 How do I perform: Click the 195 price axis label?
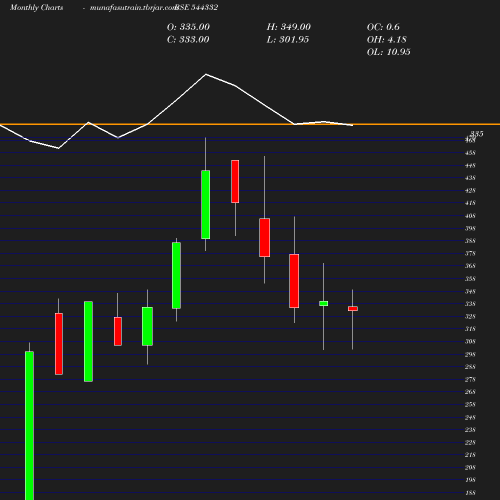click(x=470, y=480)
